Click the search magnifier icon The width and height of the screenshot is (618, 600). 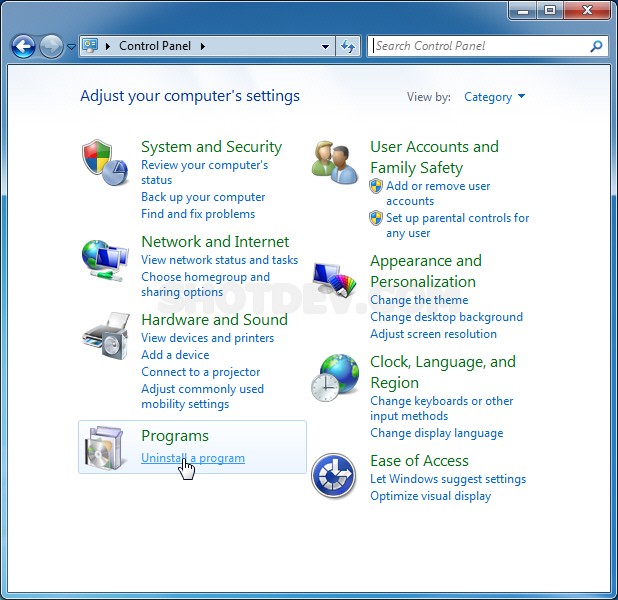tap(596, 46)
